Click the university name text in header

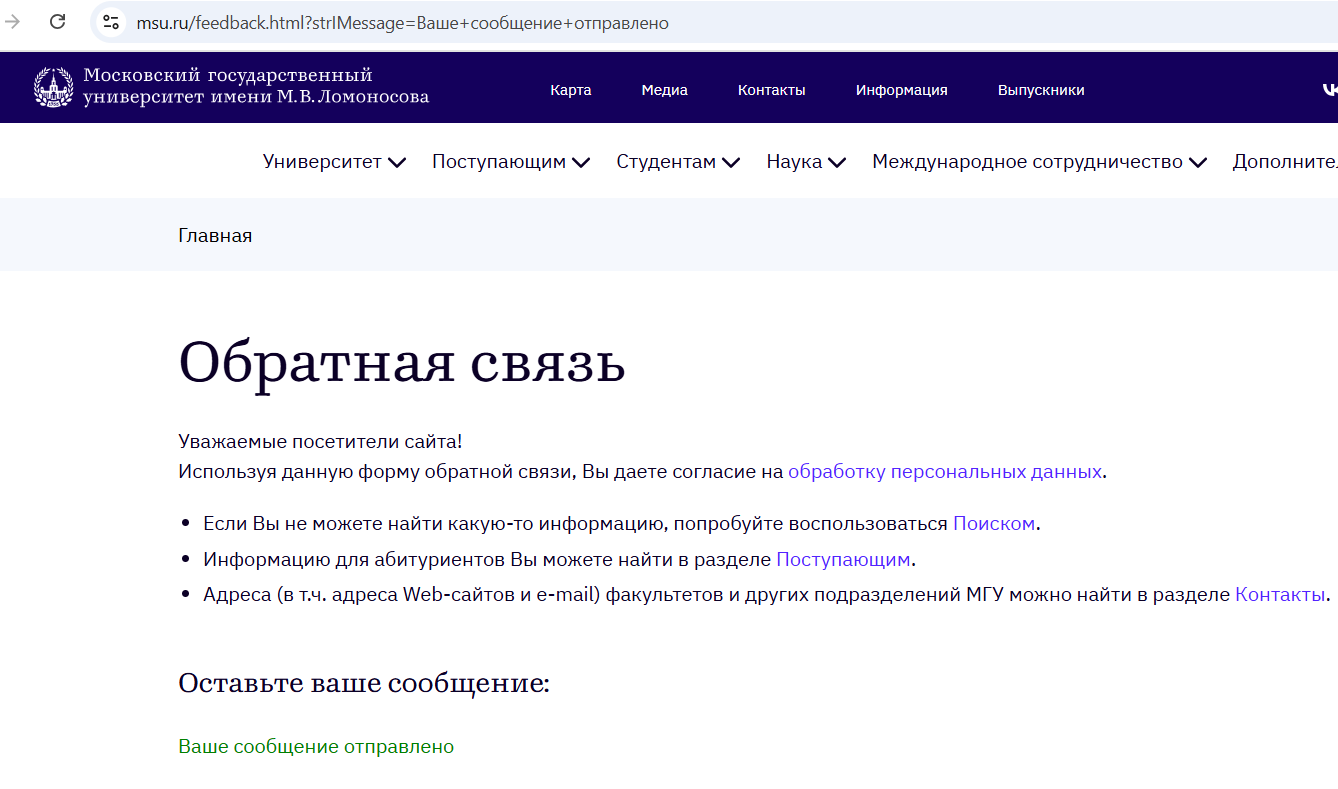tap(256, 87)
